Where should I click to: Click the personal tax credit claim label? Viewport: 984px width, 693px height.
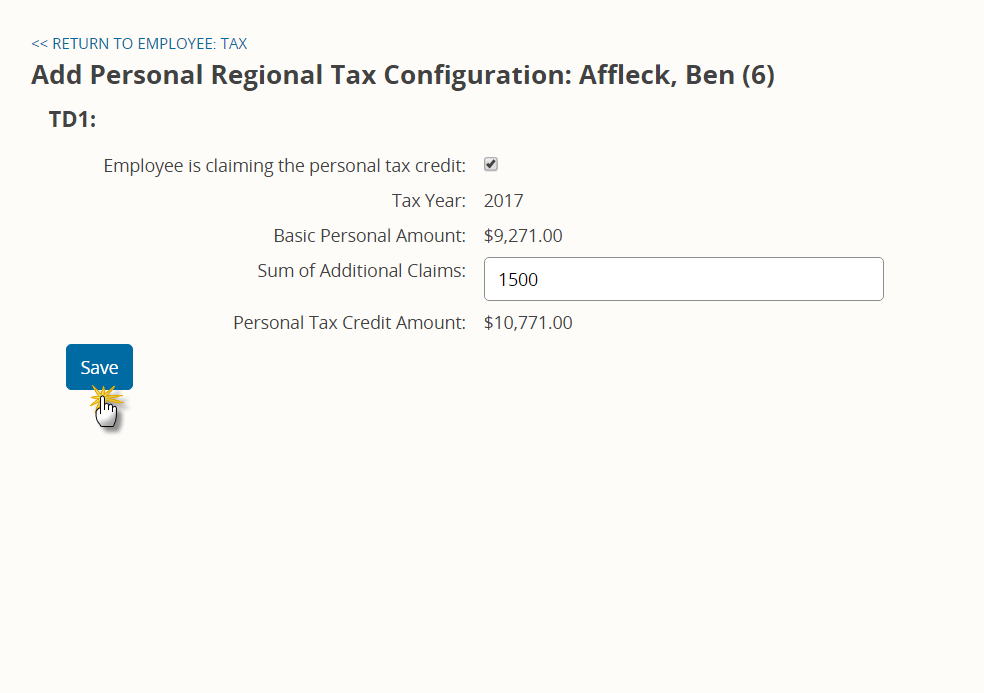[x=284, y=166]
